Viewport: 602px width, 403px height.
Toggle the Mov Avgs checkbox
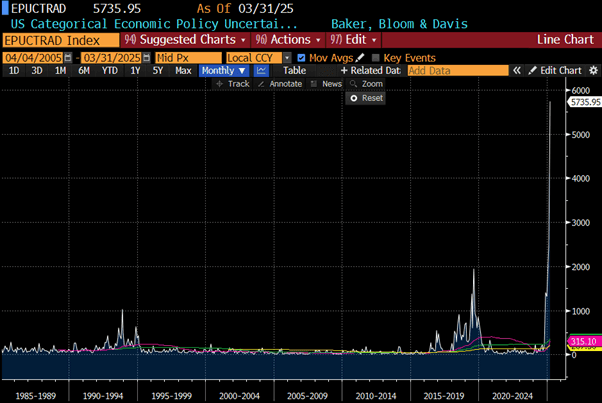click(302, 58)
